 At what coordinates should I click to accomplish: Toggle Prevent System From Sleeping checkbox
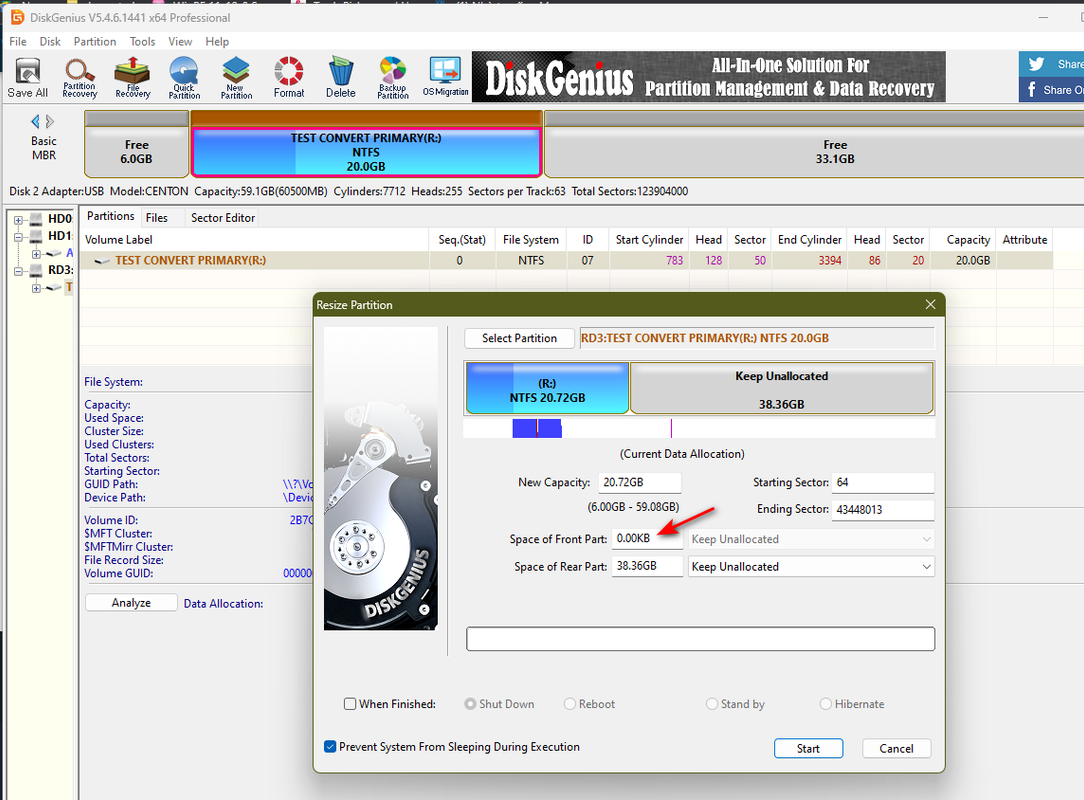tap(330, 747)
